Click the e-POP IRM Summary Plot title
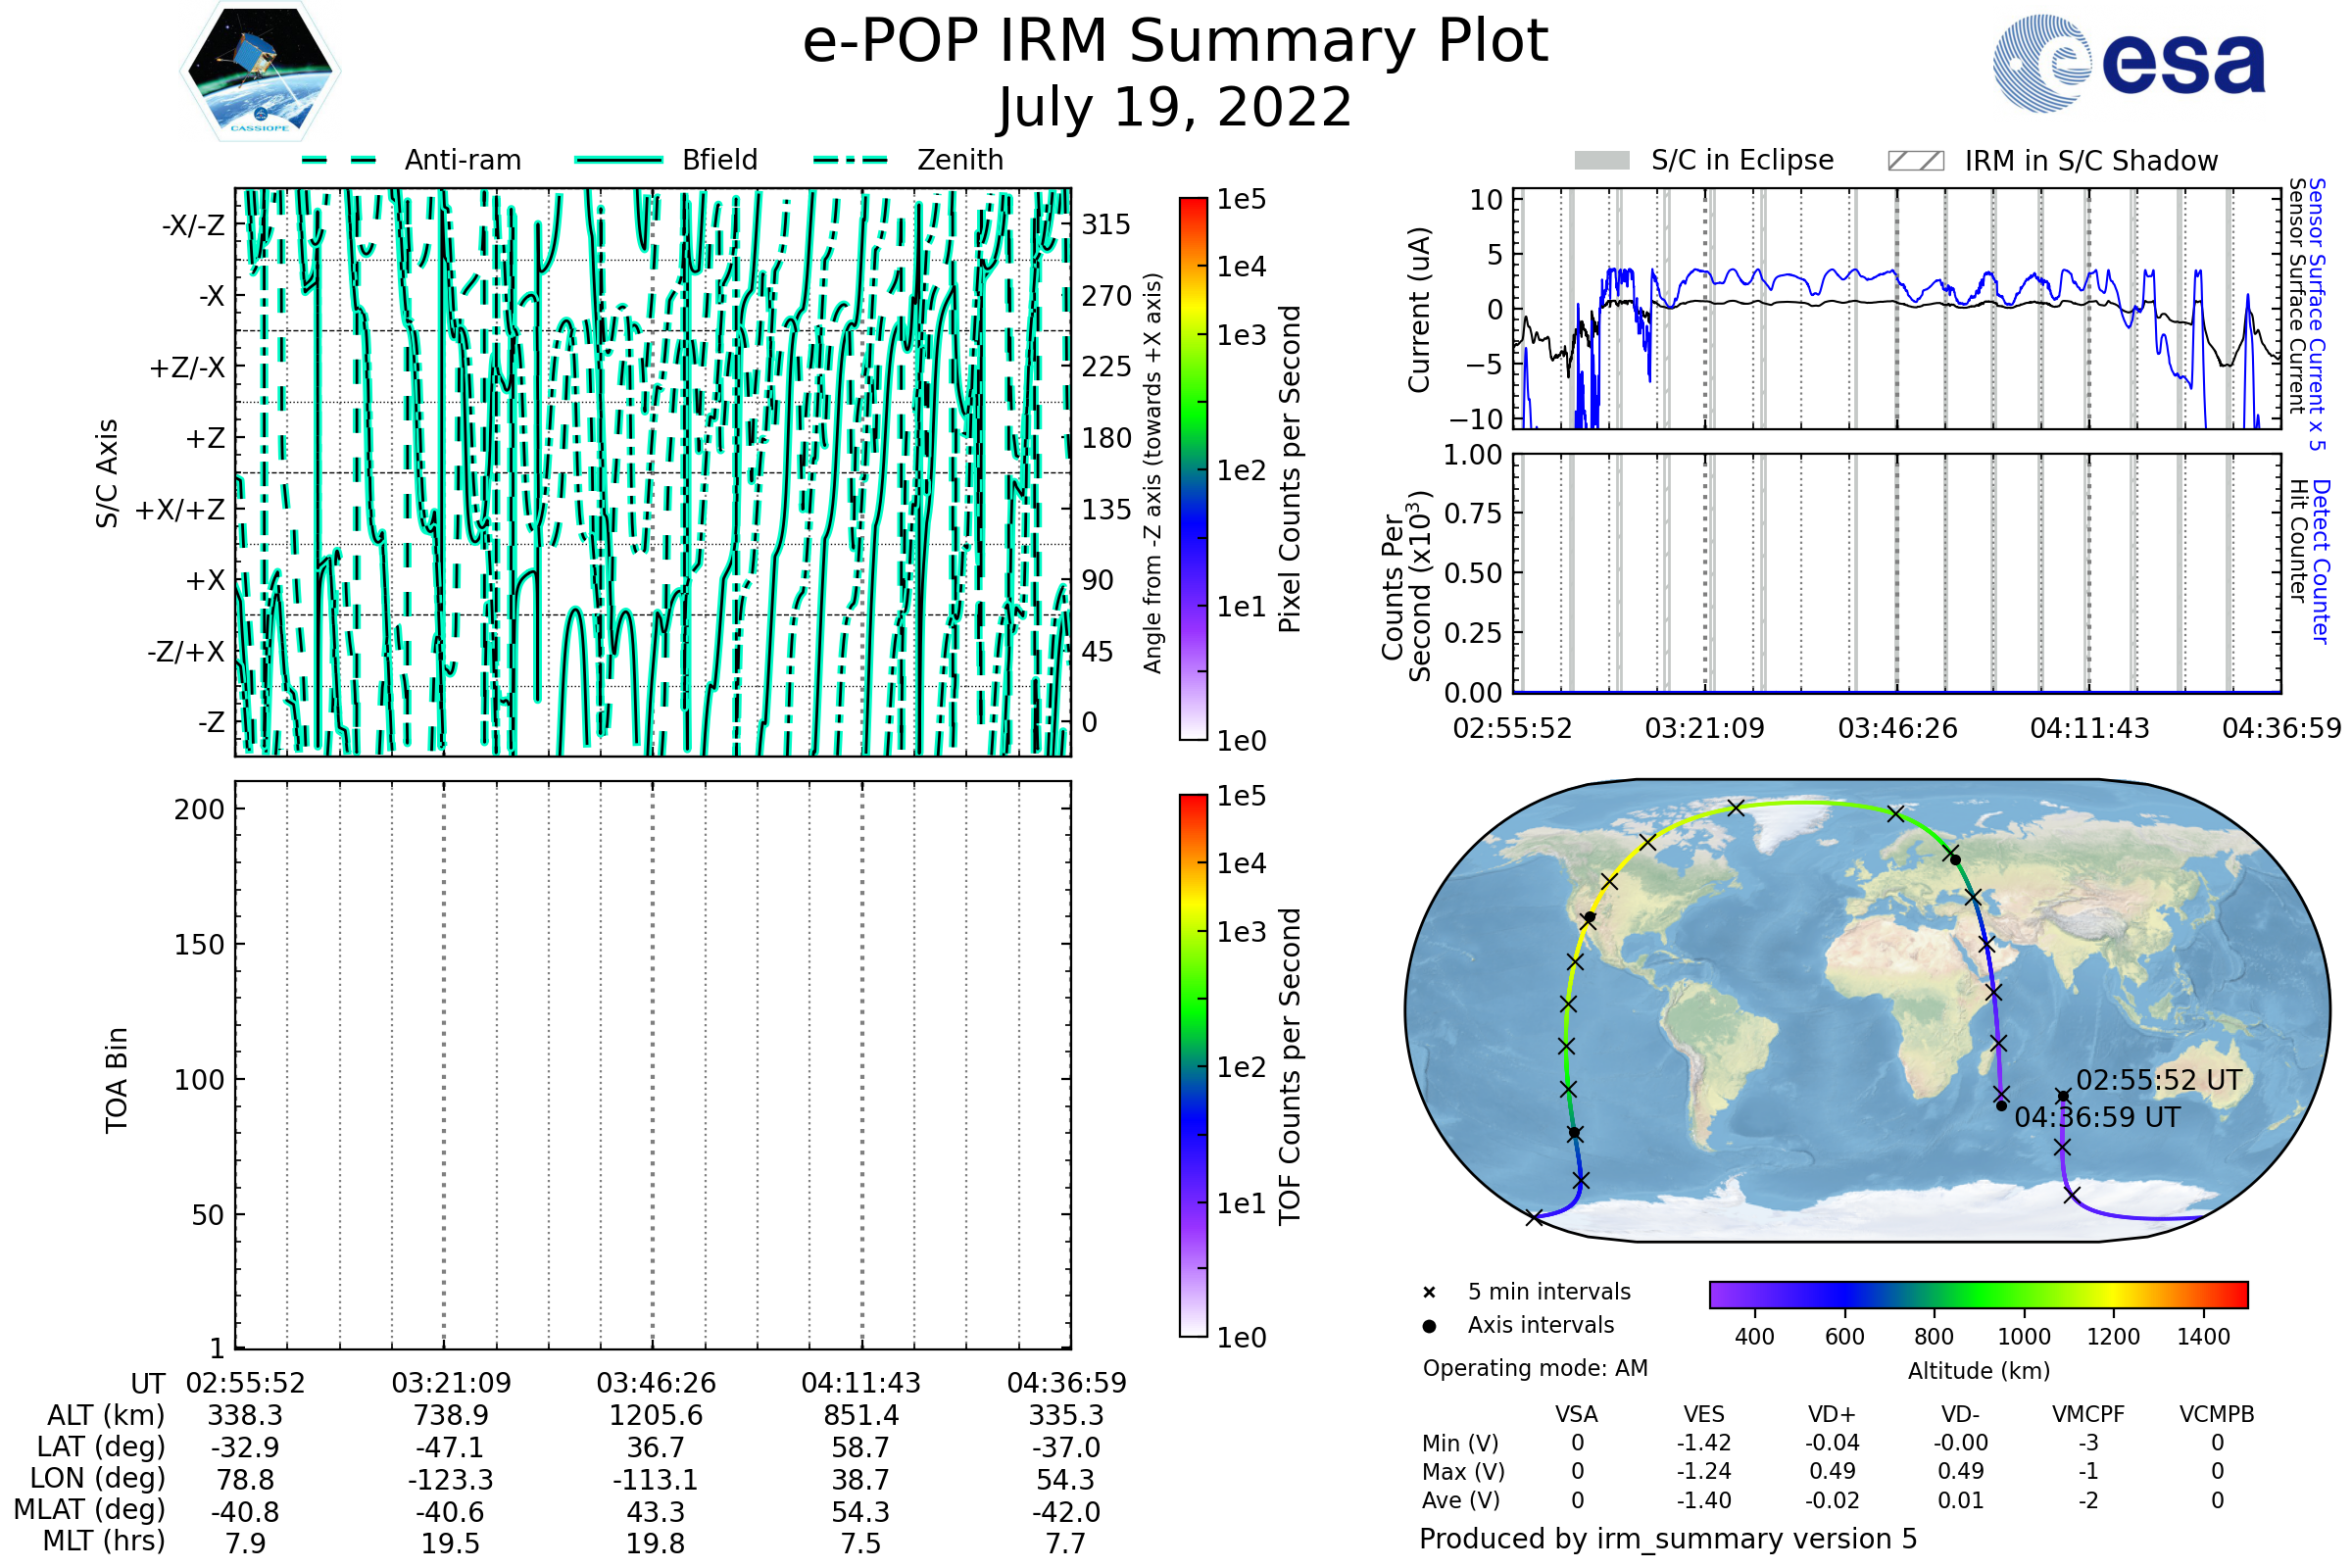2352x1568 pixels. tap(1175, 42)
